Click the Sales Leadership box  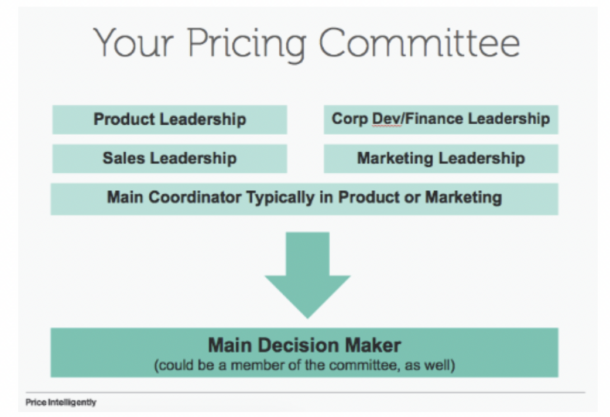click(170, 159)
